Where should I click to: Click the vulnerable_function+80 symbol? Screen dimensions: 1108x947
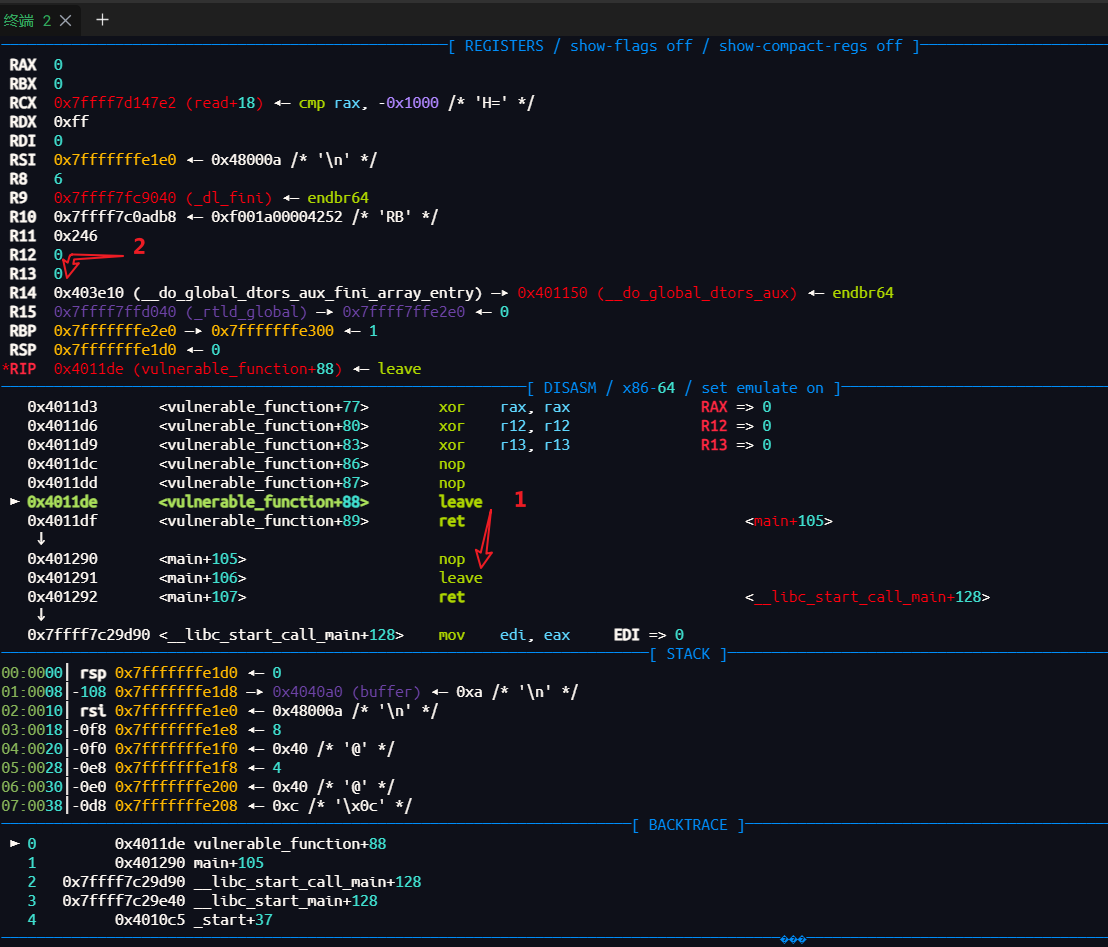264,427
